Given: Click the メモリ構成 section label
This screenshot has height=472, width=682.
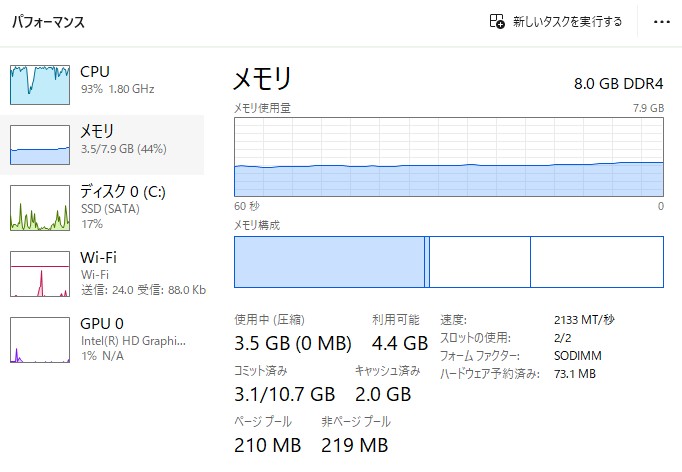Looking at the screenshot, I should point(257,225).
